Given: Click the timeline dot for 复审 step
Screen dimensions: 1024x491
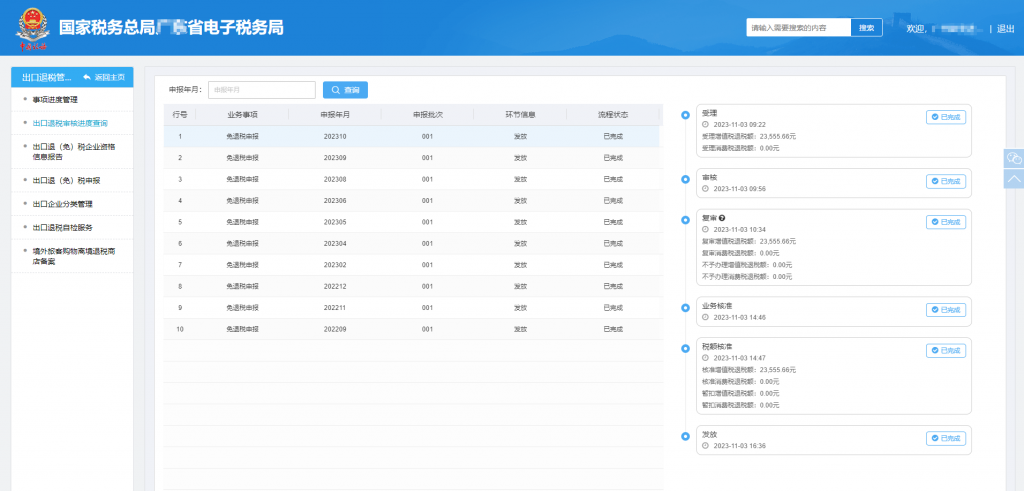Looking at the screenshot, I should tap(685, 220).
